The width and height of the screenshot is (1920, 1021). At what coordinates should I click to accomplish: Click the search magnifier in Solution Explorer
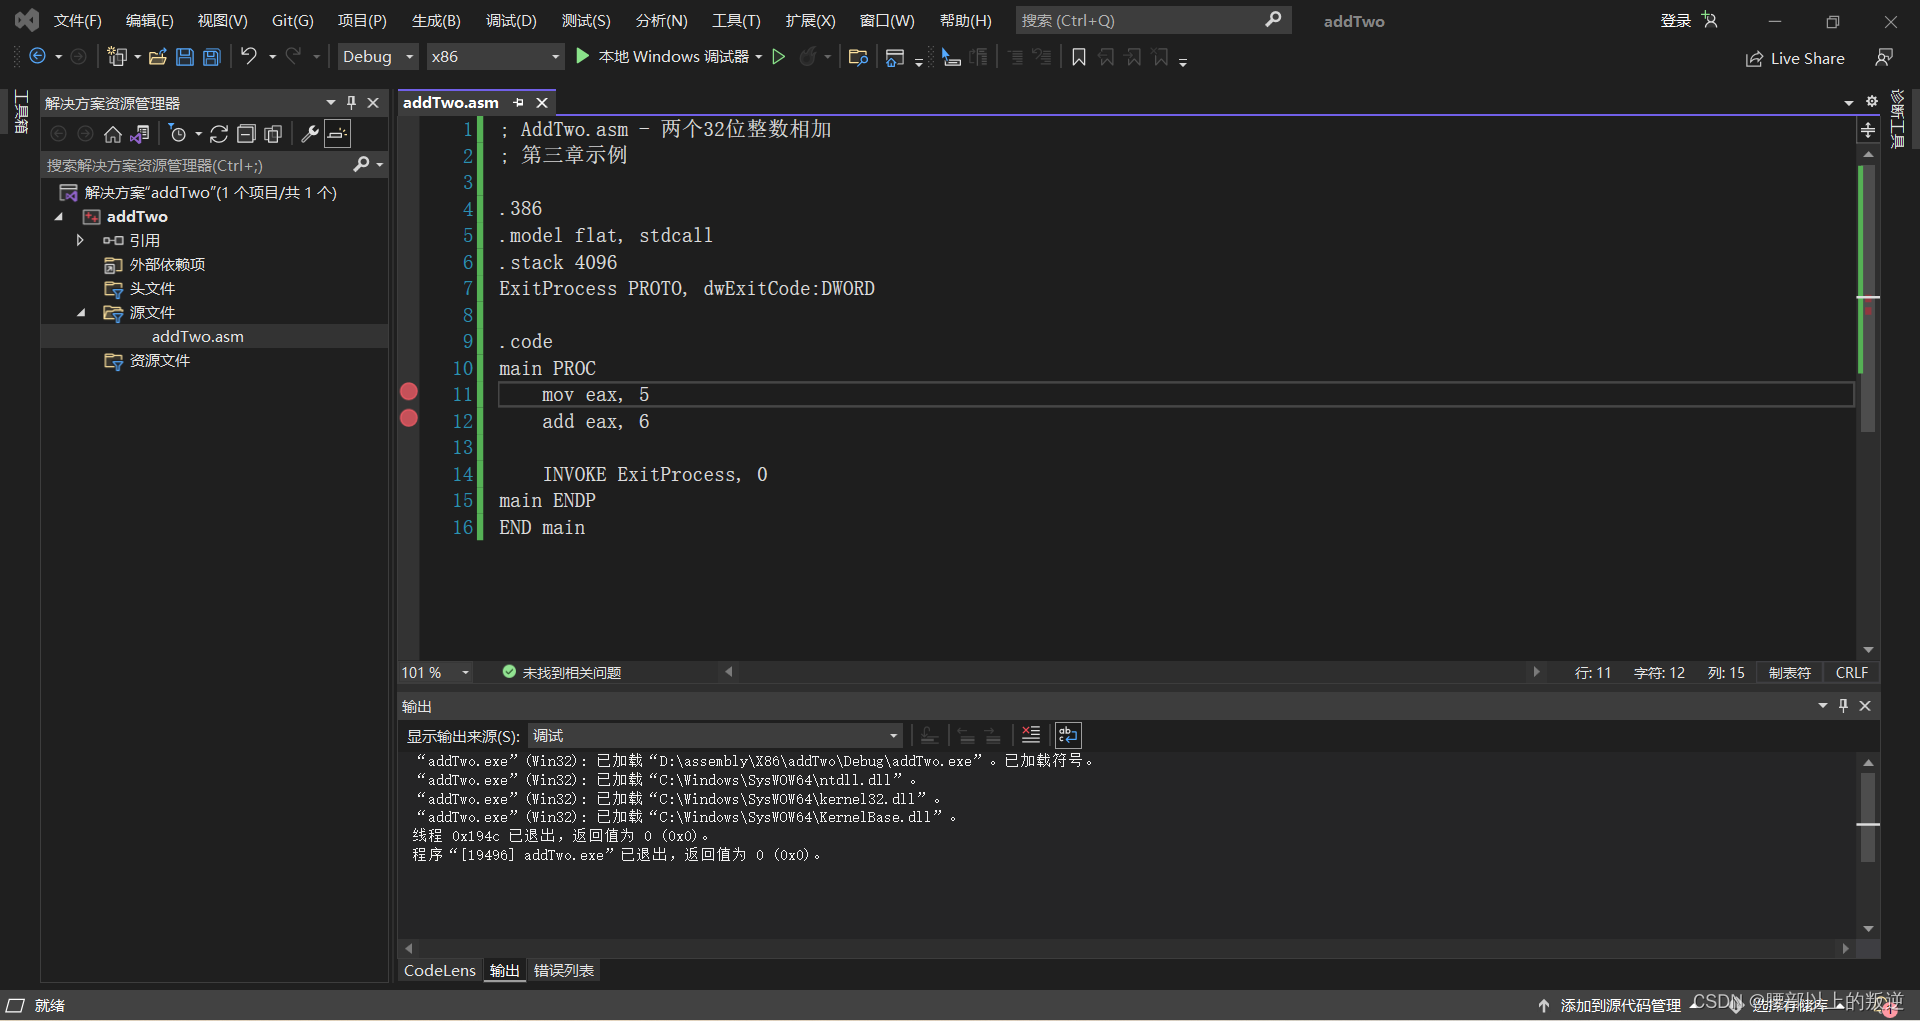pyautogui.click(x=362, y=164)
